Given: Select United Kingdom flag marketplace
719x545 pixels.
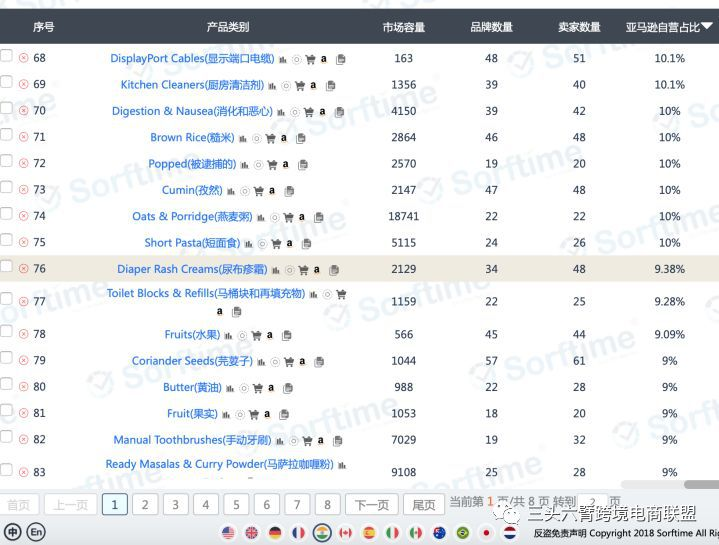Looking at the screenshot, I should 251,533.
